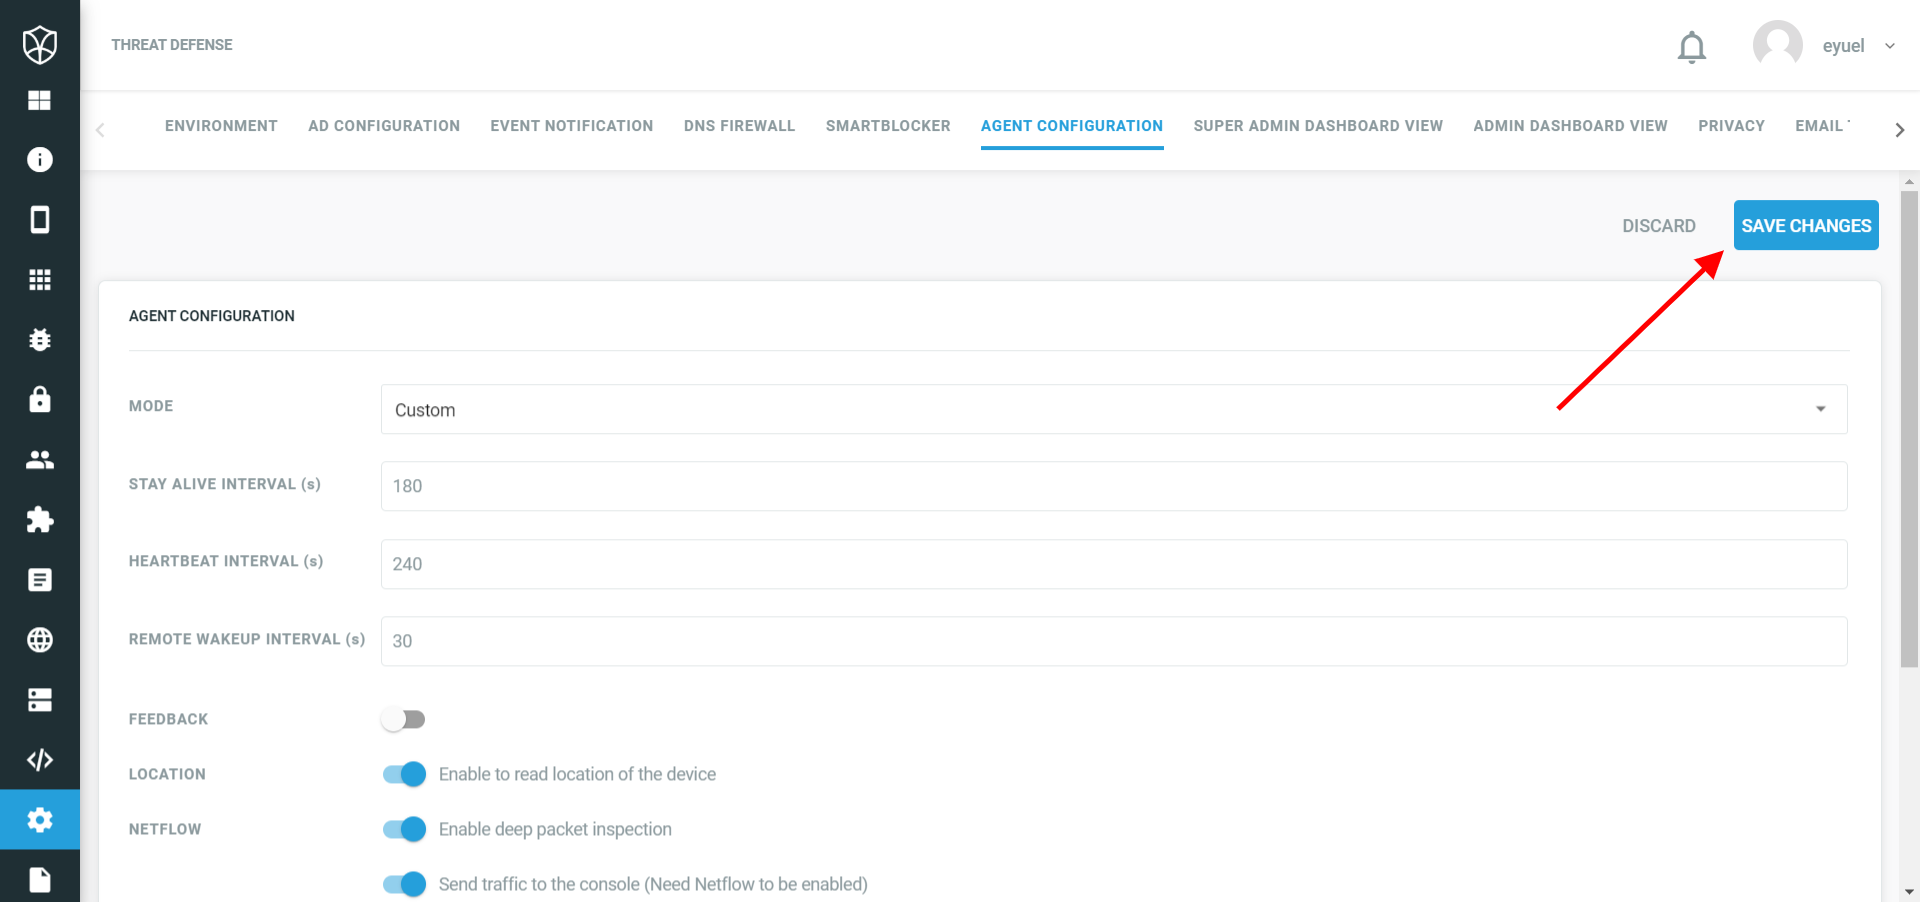Image resolution: width=1920 pixels, height=902 pixels.
Task: Expand the eyuel user menu chevron
Action: (x=1890, y=46)
